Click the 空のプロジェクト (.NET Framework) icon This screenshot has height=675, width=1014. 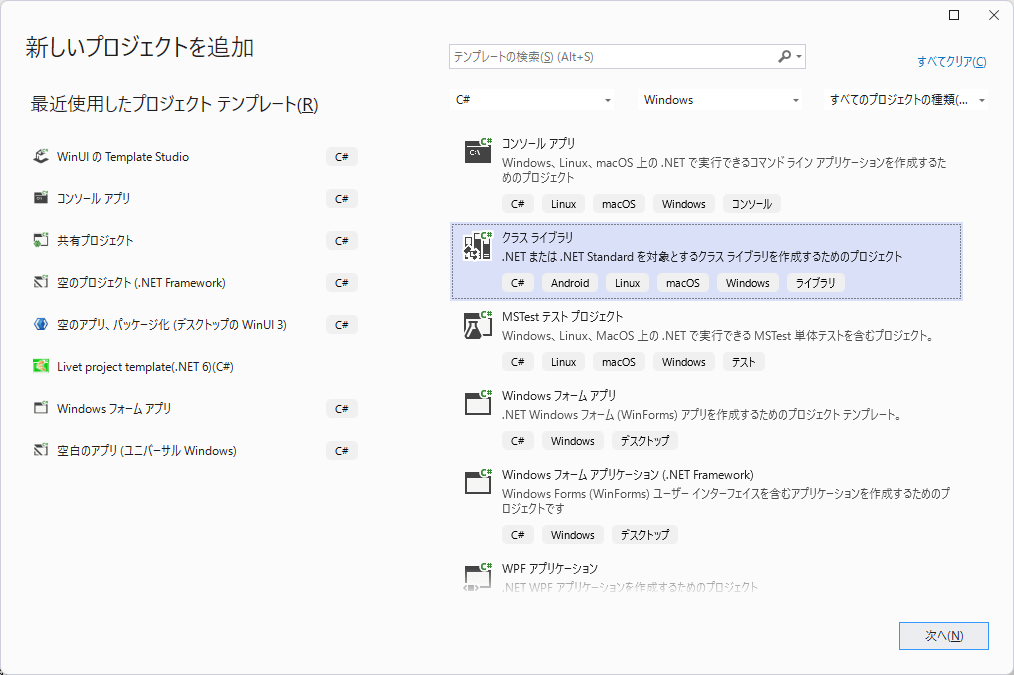click(41, 283)
